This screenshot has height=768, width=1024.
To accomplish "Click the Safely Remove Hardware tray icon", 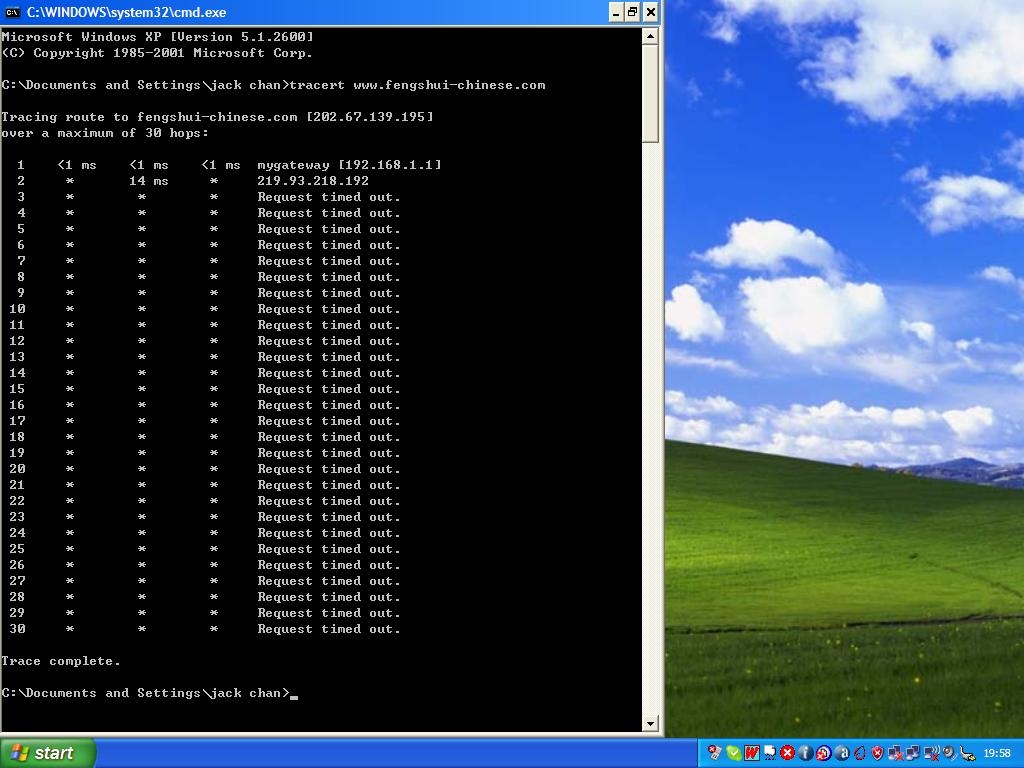I will click(x=968, y=753).
